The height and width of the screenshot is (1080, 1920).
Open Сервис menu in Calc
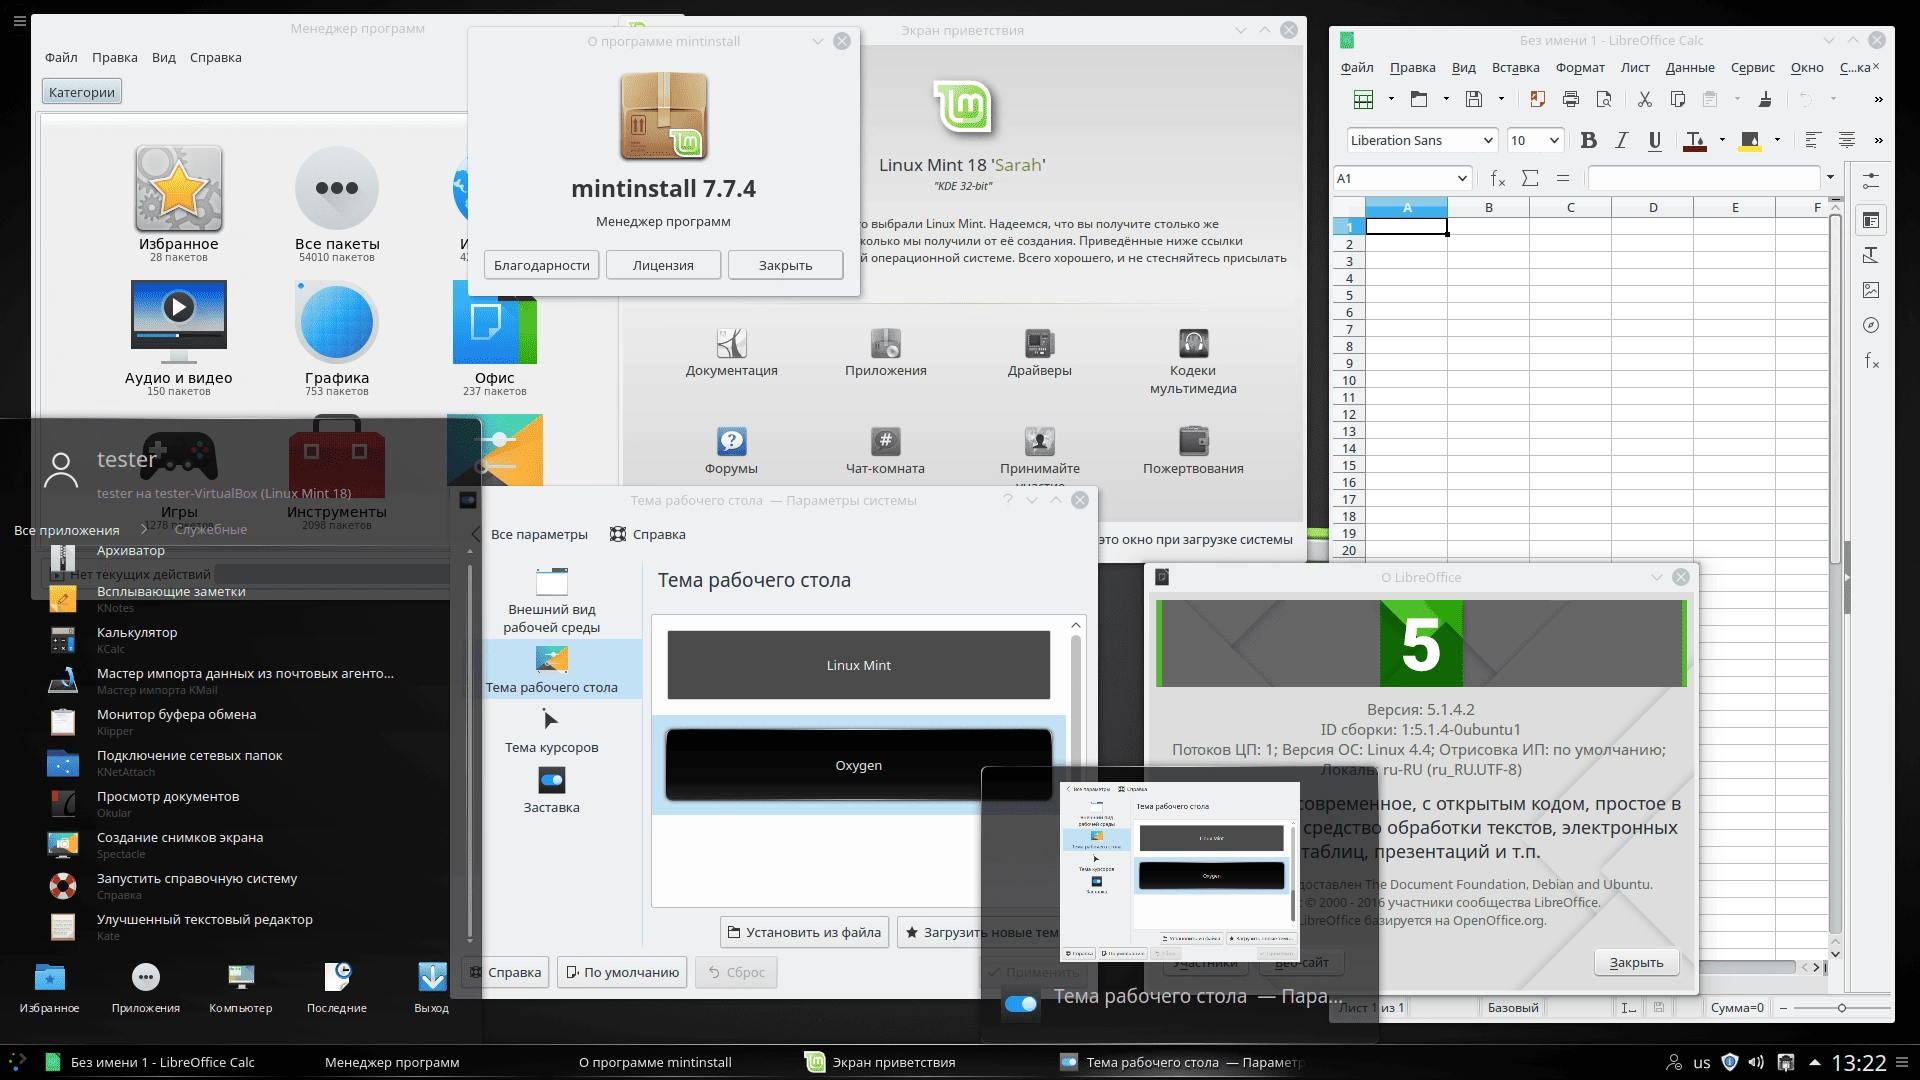tap(1753, 67)
